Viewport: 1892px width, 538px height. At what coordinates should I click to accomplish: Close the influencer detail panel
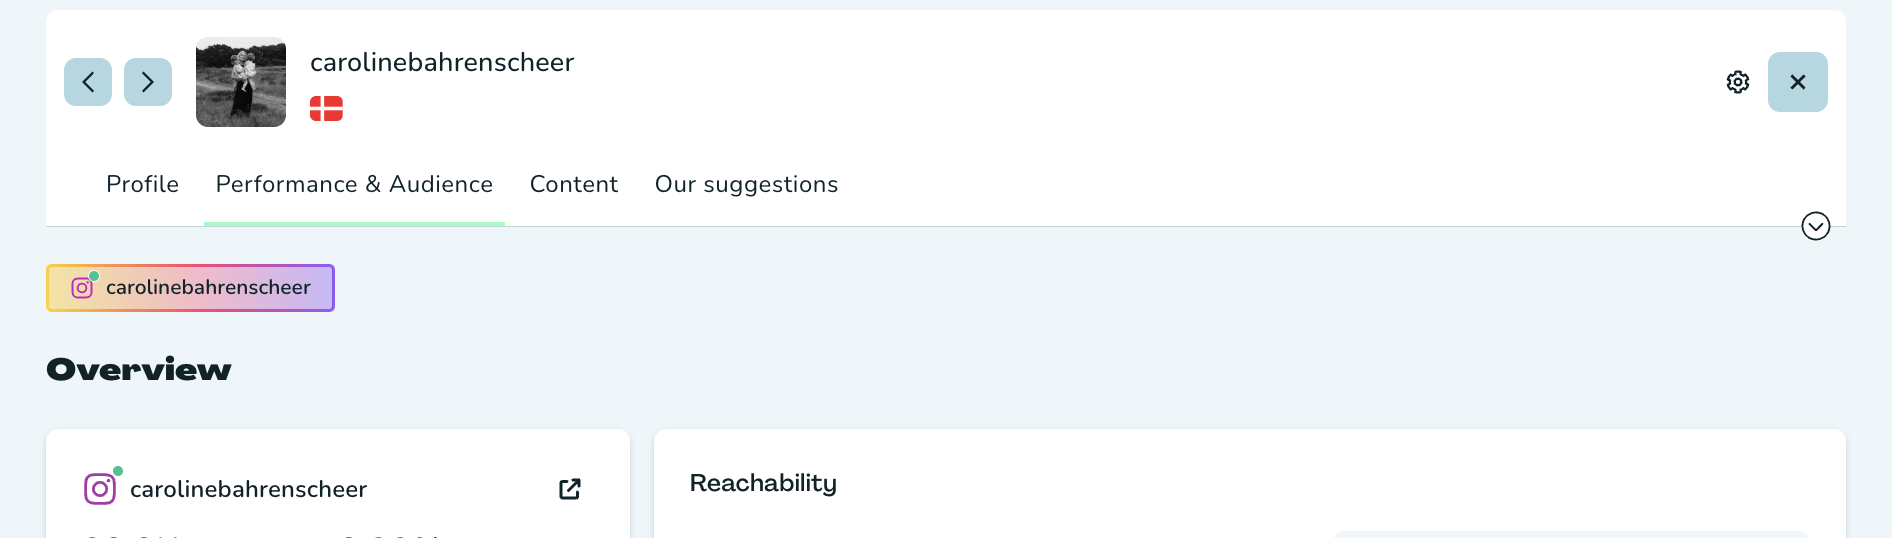[1797, 82]
